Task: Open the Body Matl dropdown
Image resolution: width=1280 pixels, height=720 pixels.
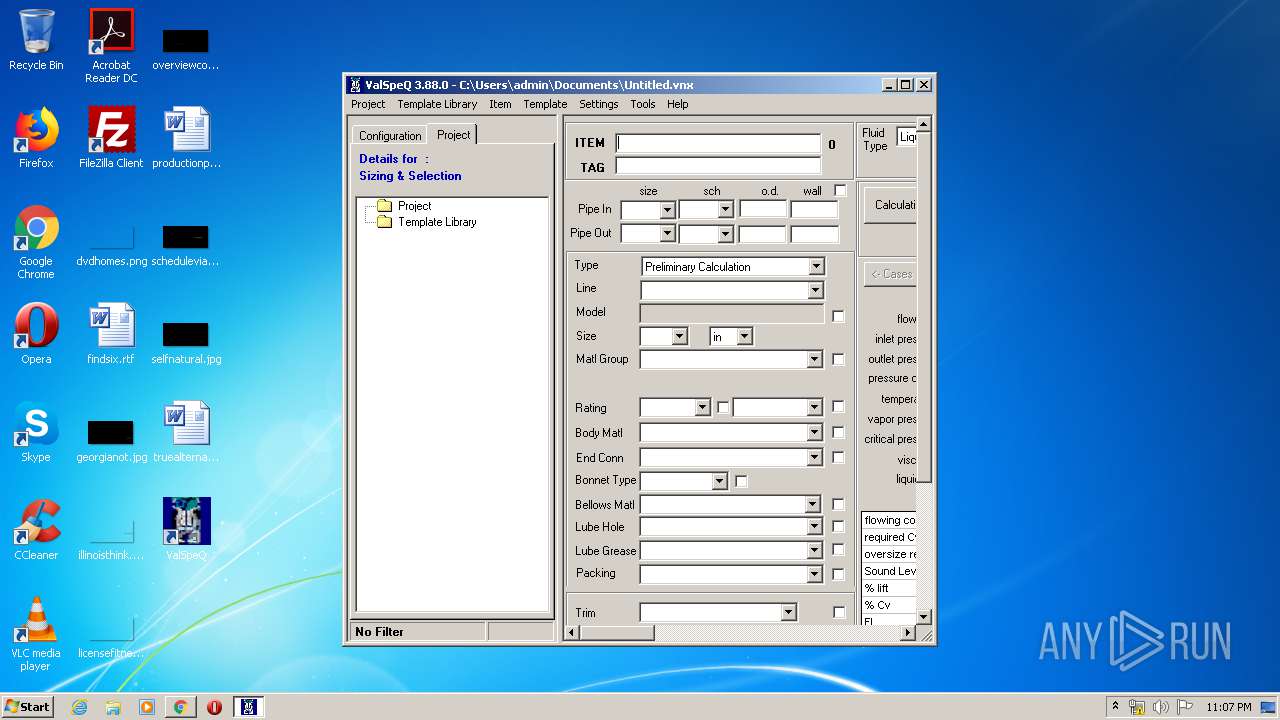Action: tap(814, 432)
